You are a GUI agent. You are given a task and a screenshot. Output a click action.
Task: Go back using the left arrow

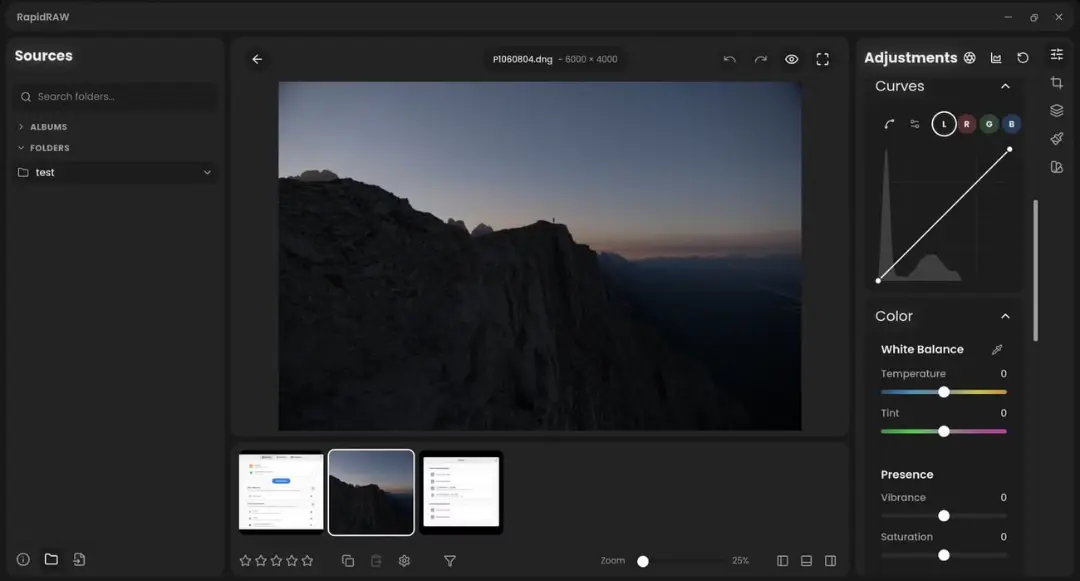(257, 59)
